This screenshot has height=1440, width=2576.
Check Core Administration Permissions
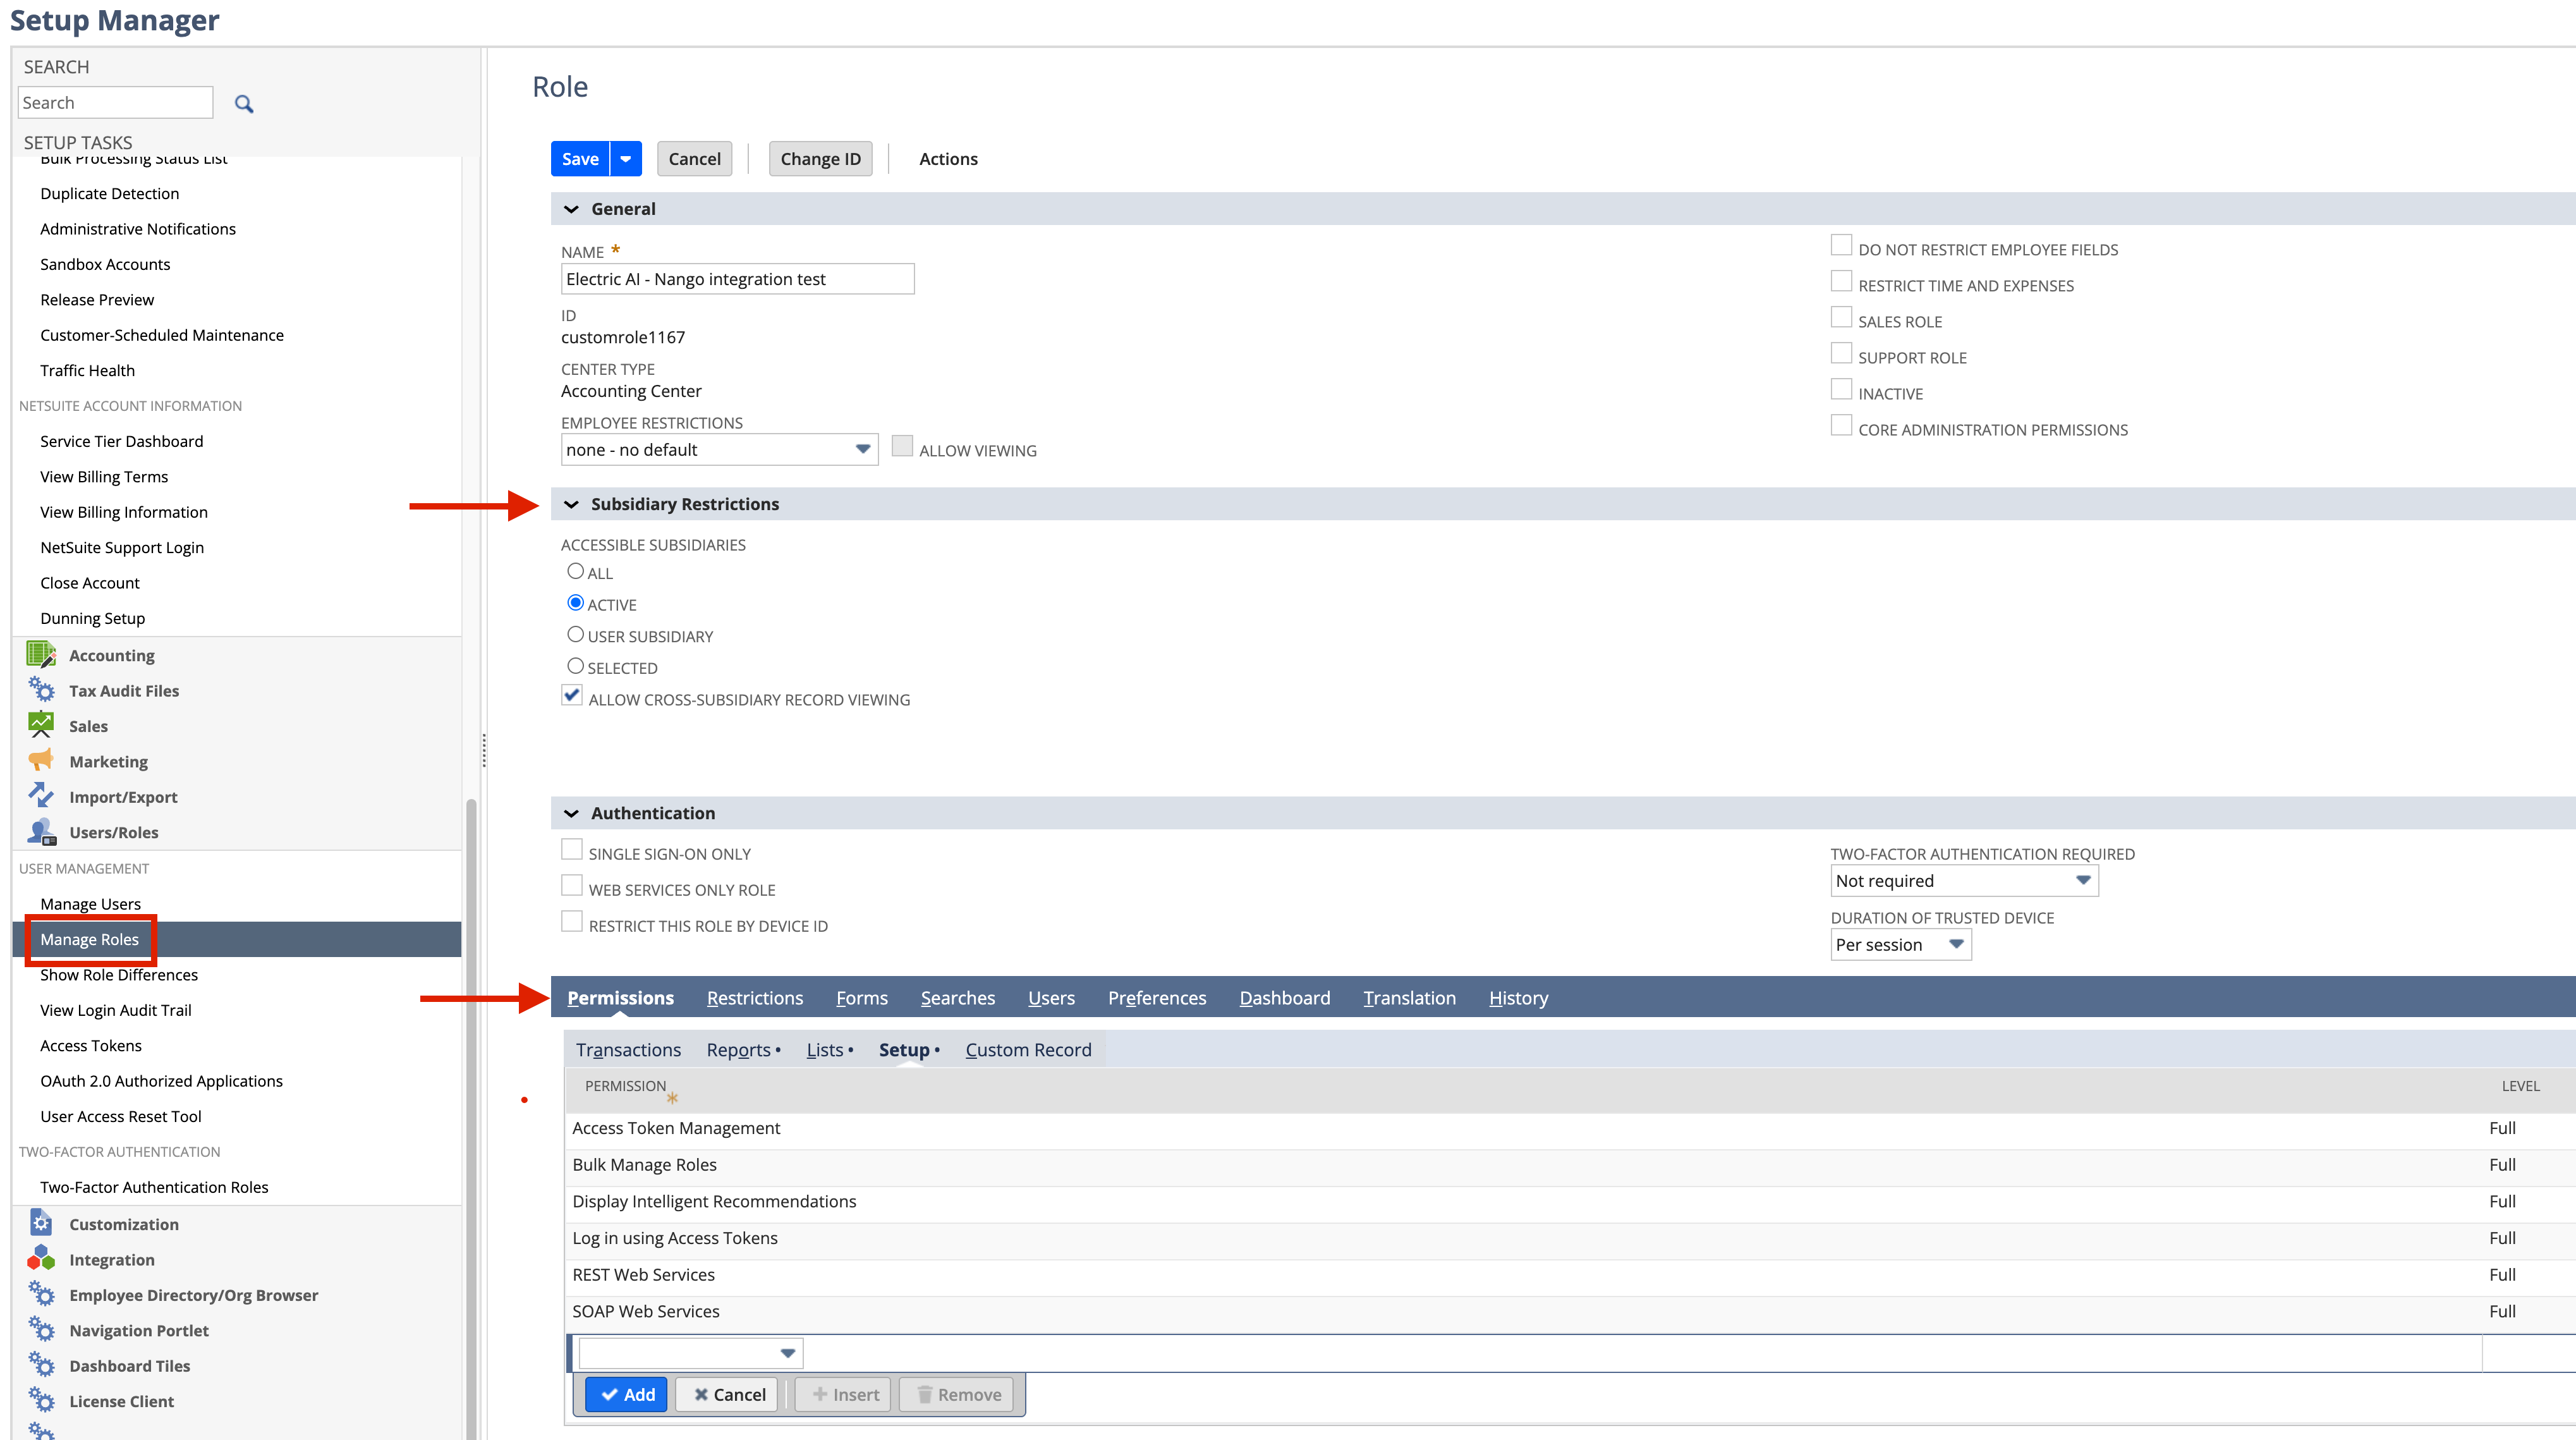point(1841,425)
